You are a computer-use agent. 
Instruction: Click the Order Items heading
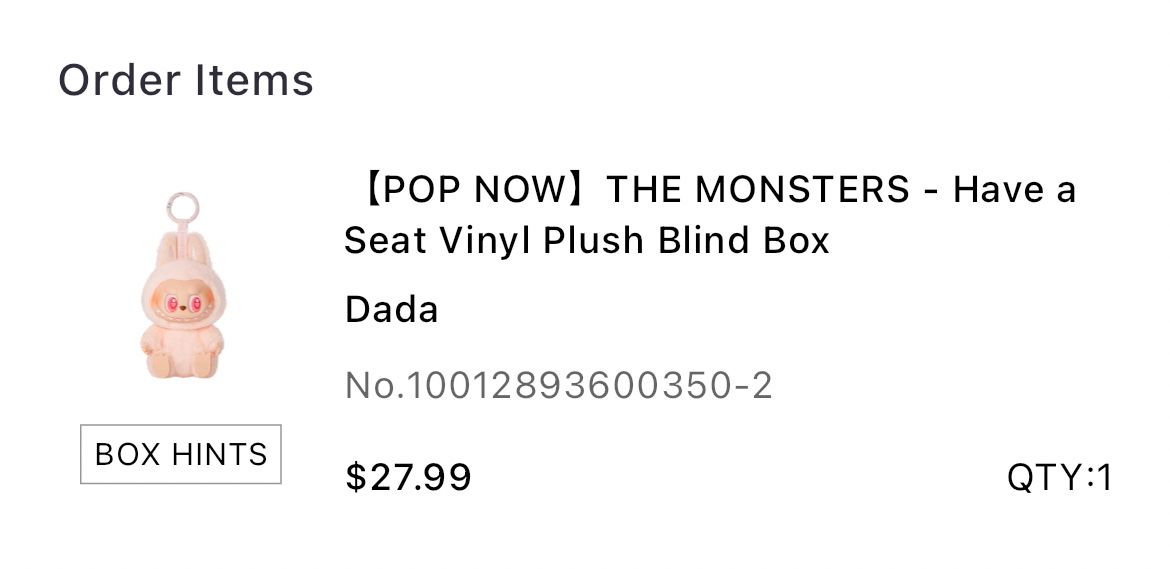click(x=186, y=81)
